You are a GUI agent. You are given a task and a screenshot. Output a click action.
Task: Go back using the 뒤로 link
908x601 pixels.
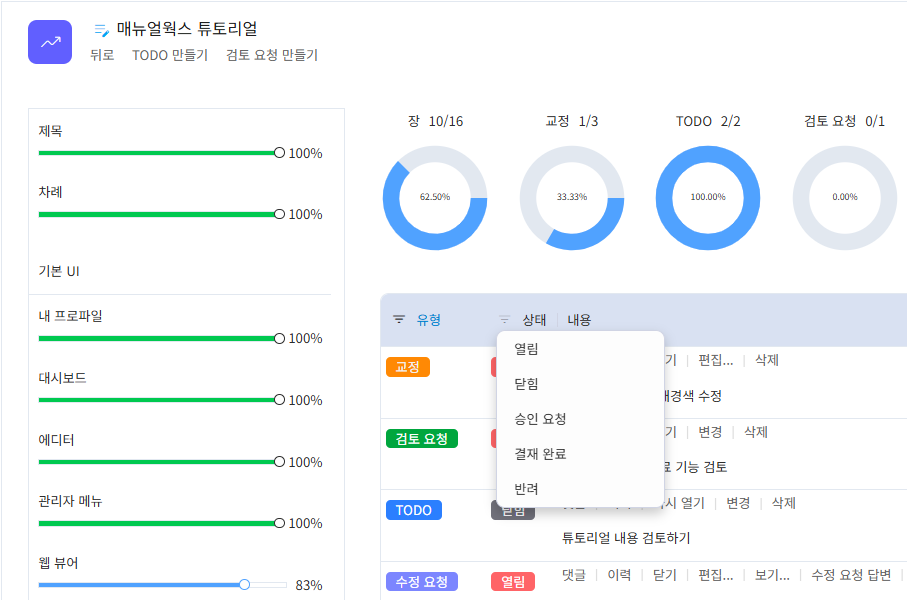coord(102,56)
